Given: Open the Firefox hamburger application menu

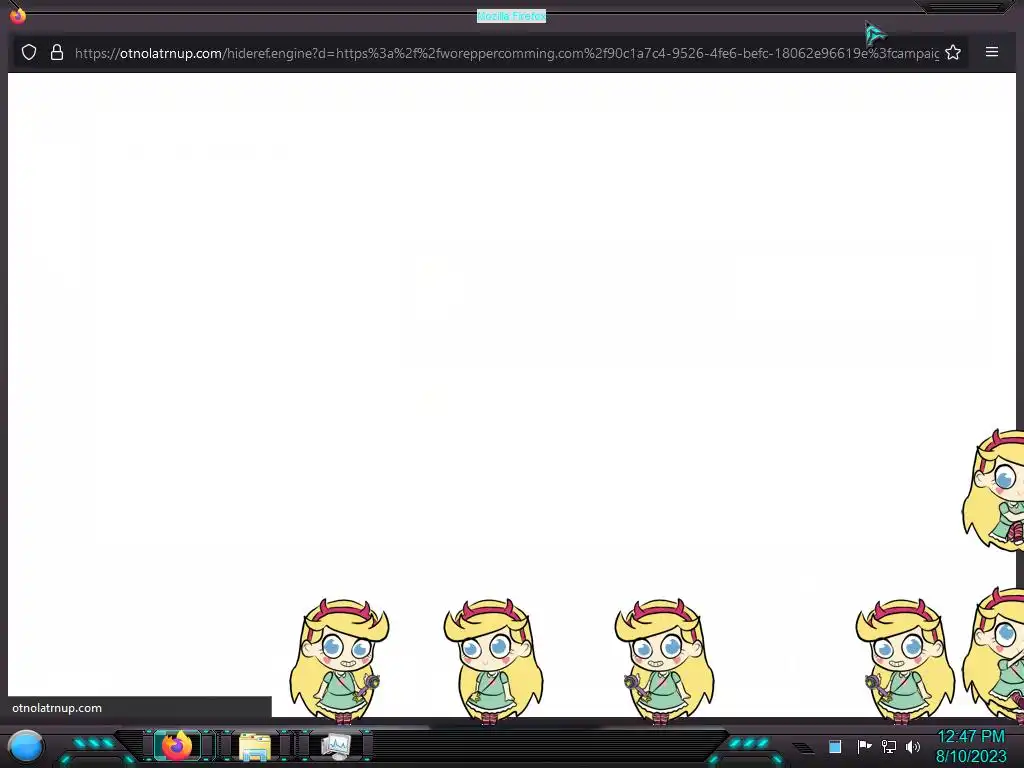Looking at the screenshot, I should [x=991, y=52].
